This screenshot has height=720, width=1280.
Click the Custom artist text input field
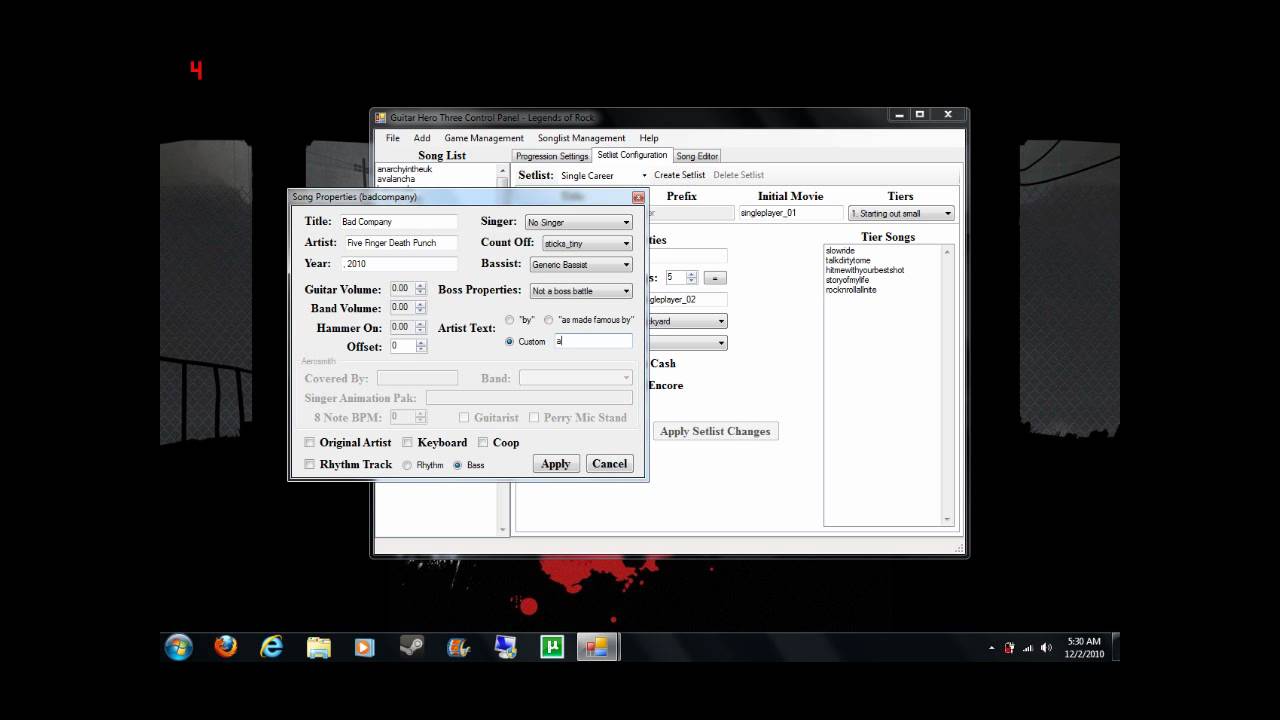pyautogui.click(x=594, y=341)
